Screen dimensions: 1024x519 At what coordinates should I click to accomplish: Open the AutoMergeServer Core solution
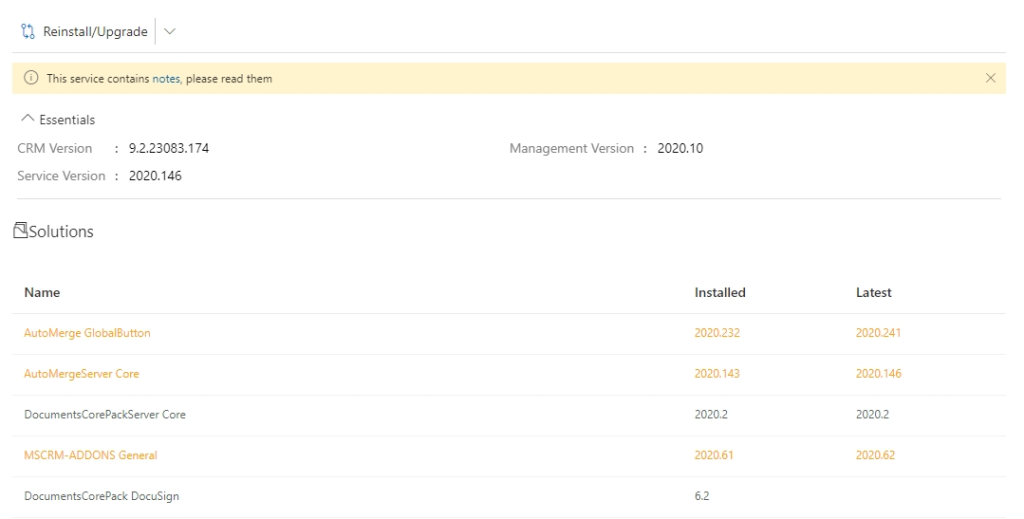point(82,373)
